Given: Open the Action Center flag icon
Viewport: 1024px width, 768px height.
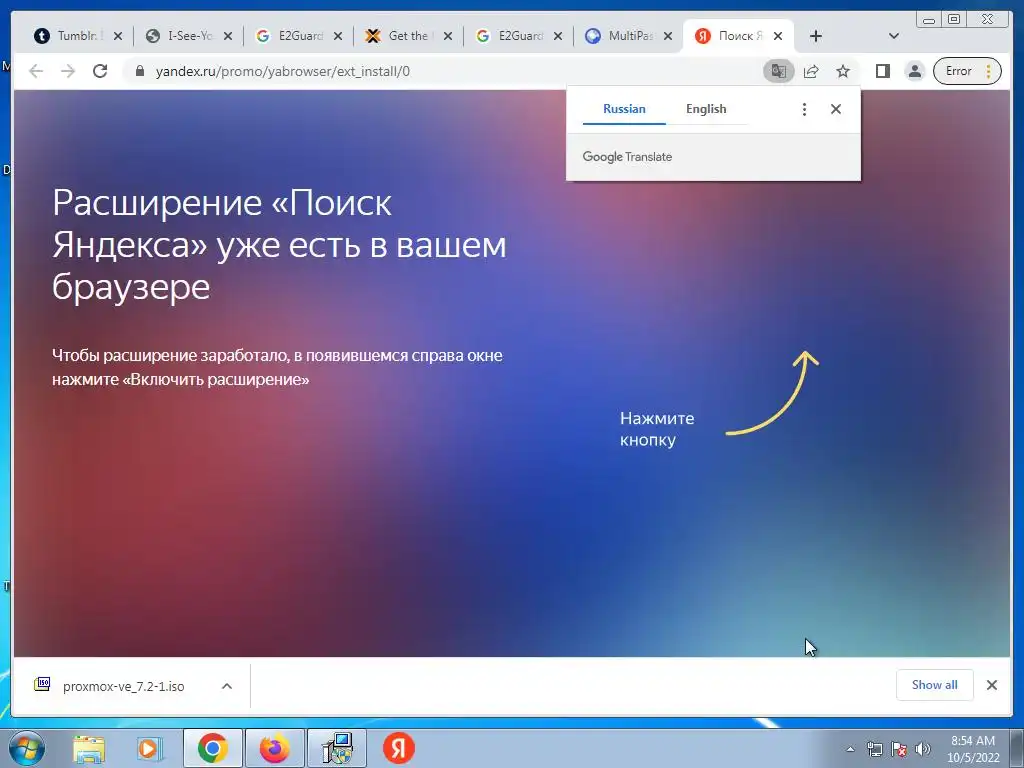Looking at the screenshot, I should tap(899, 750).
